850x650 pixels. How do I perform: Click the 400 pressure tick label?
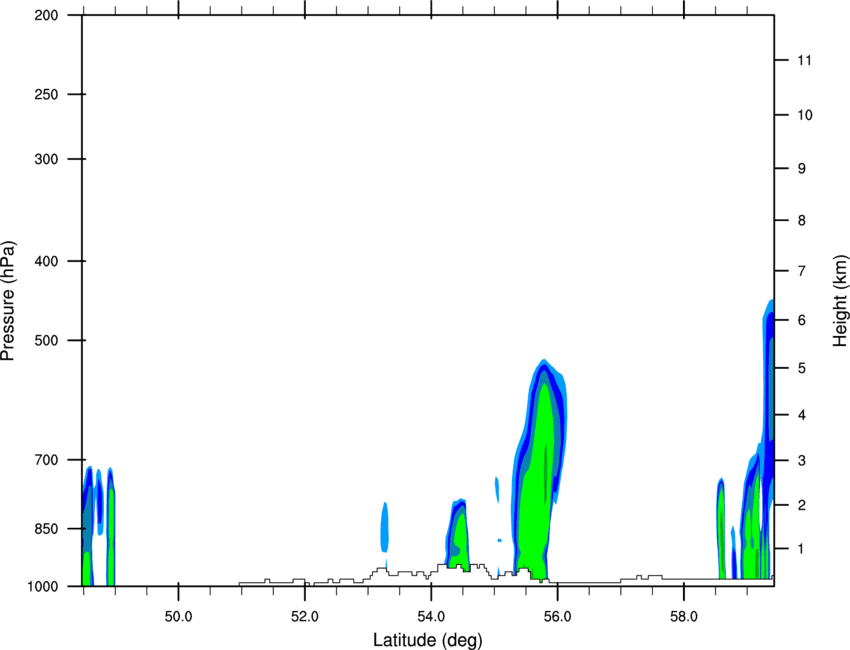coord(47,261)
